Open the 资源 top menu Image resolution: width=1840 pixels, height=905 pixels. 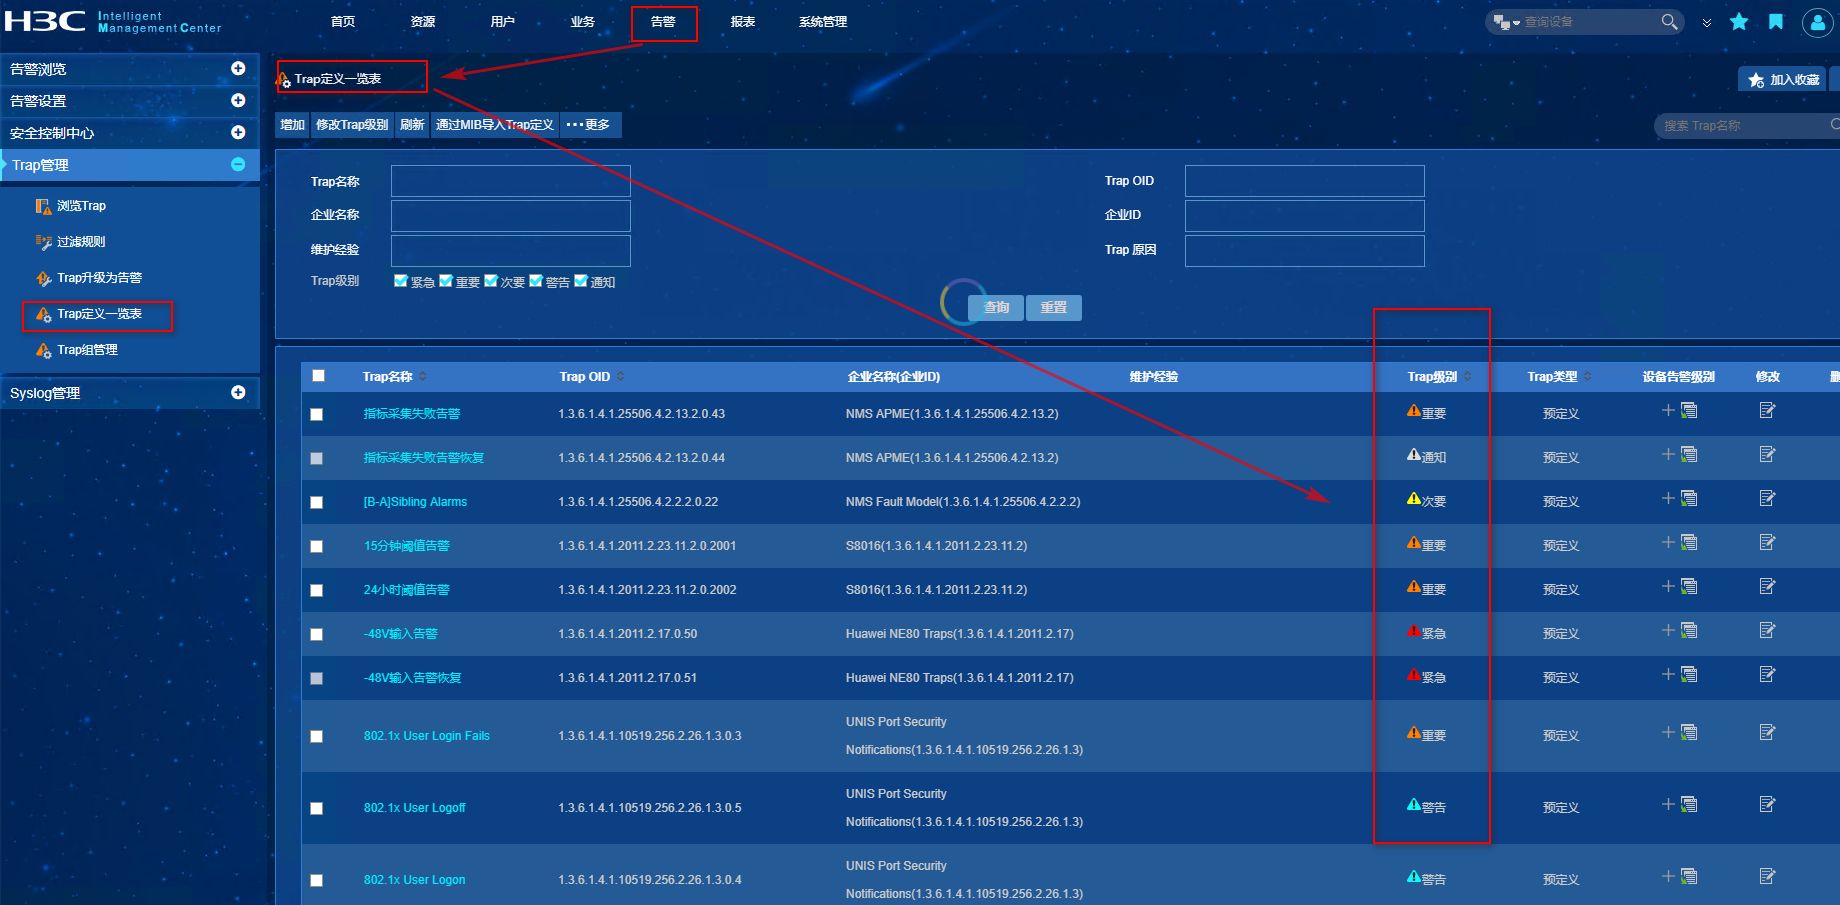coord(423,22)
